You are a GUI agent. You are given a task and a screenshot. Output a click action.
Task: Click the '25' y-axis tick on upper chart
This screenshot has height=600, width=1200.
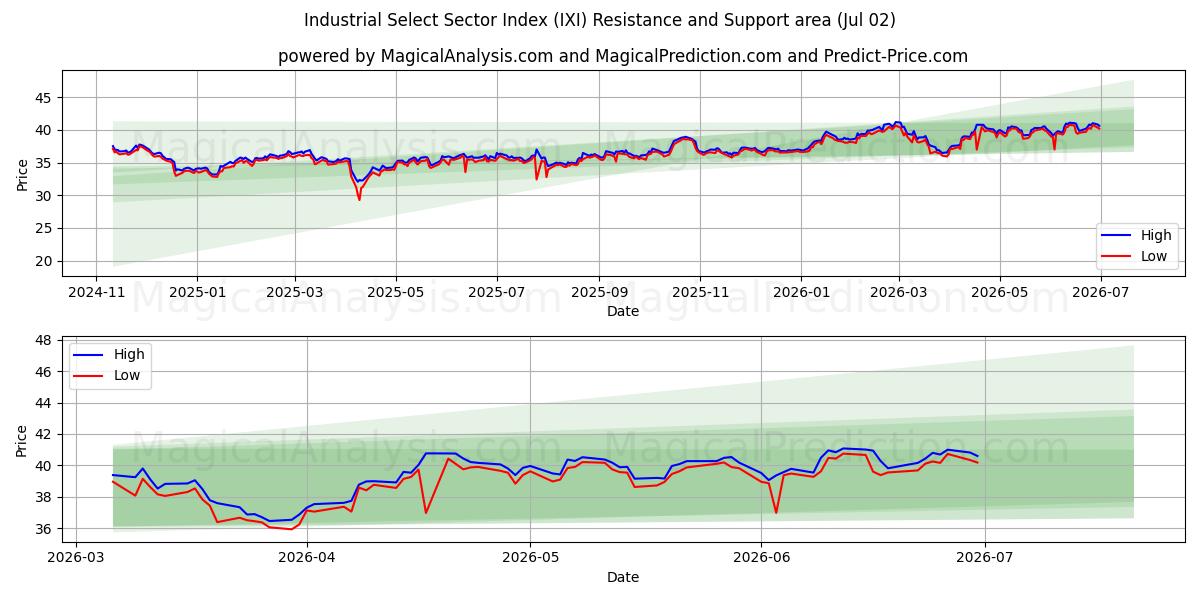[43, 229]
